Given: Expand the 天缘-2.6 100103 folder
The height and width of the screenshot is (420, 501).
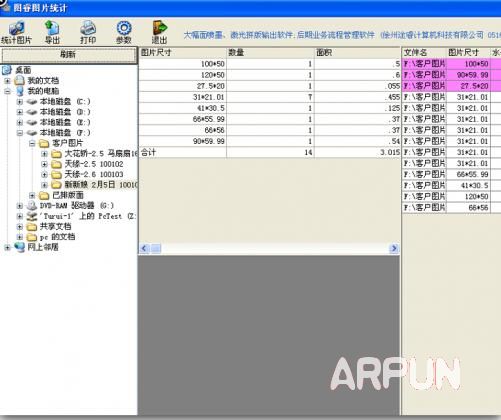Looking at the screenshot, I should (44, 174).
